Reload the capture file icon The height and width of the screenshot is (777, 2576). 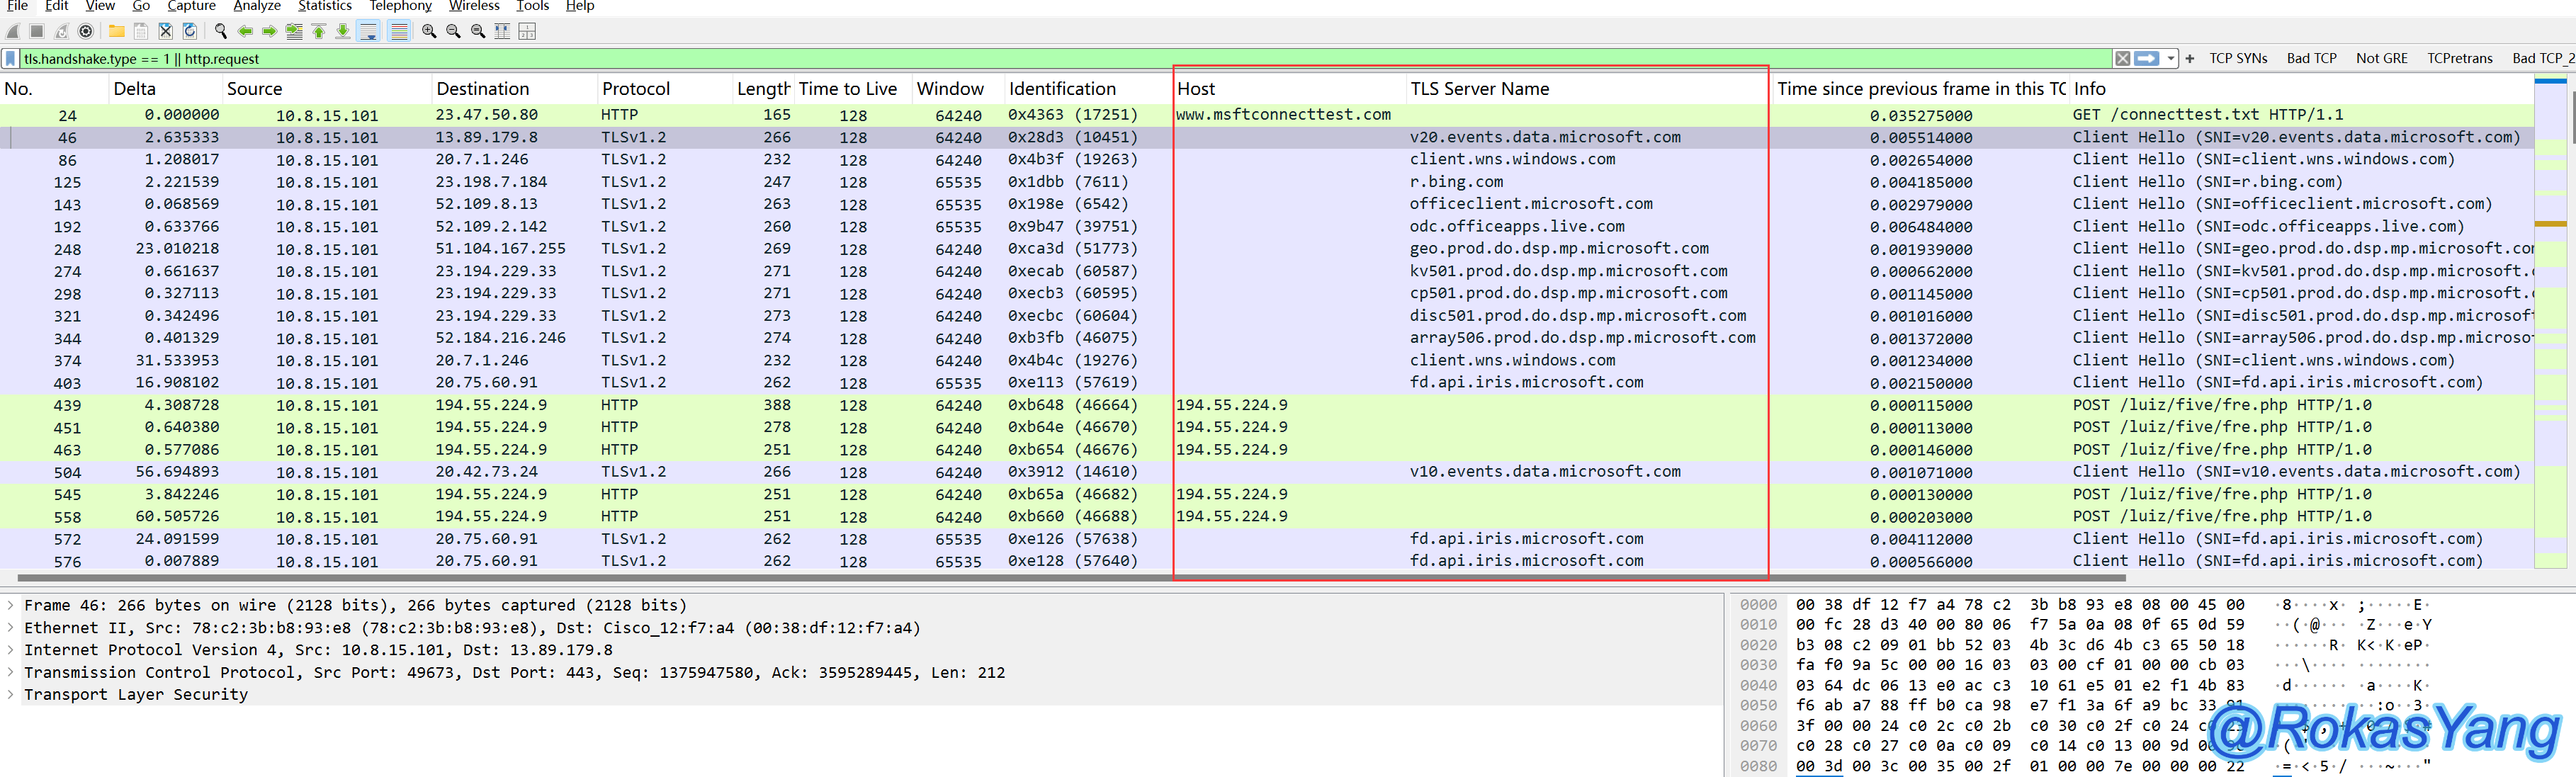[190, 31]
